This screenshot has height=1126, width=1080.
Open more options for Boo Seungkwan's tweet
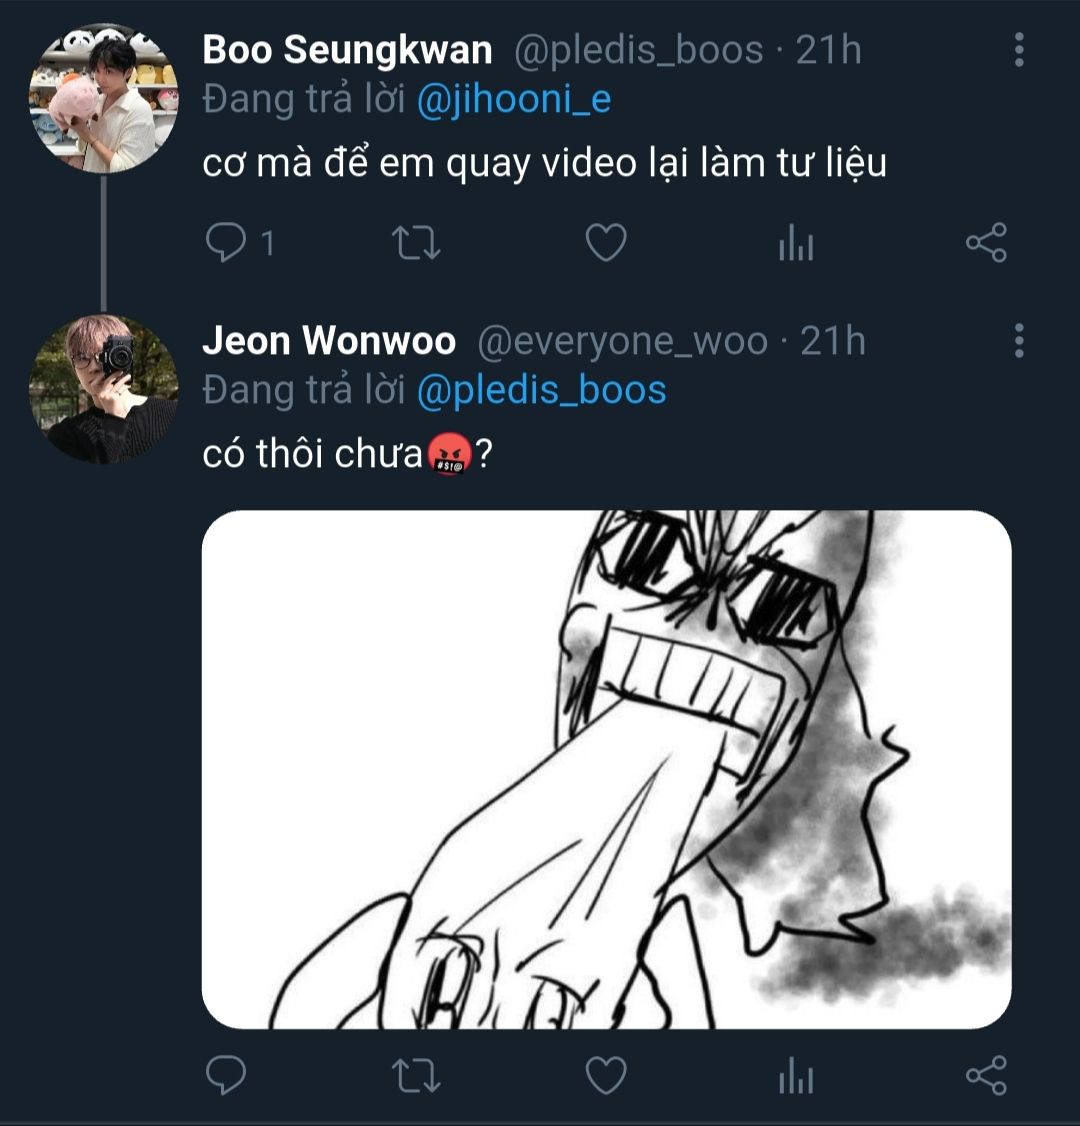[1018, 50]
